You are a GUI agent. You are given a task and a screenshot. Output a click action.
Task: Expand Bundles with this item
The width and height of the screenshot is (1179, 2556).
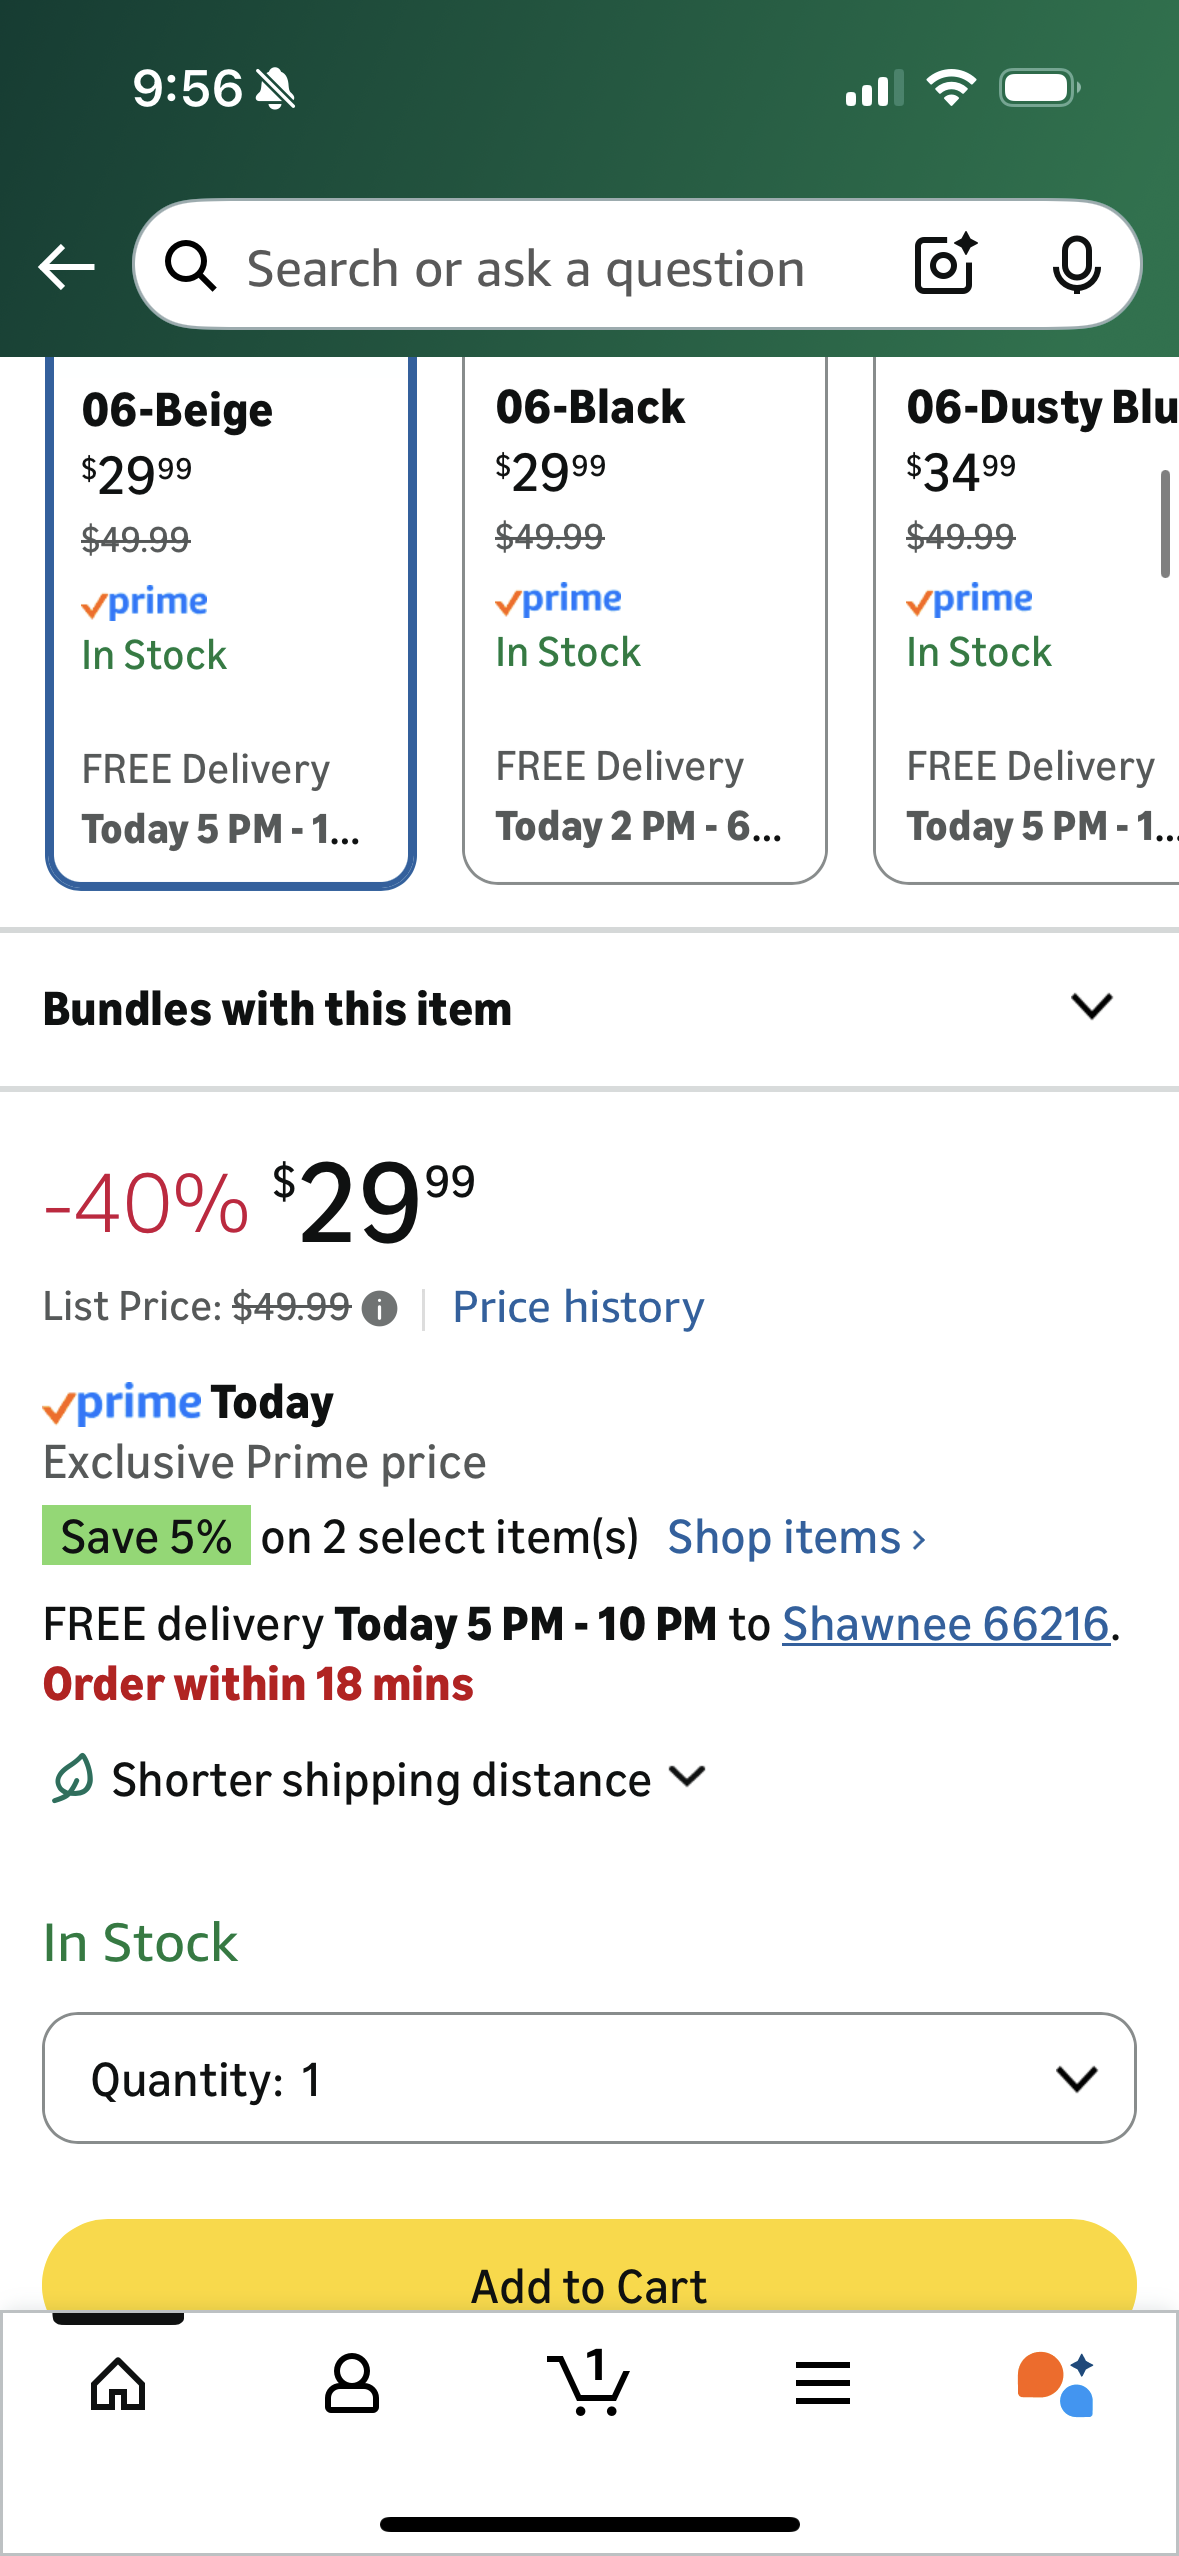point(589,1008)
